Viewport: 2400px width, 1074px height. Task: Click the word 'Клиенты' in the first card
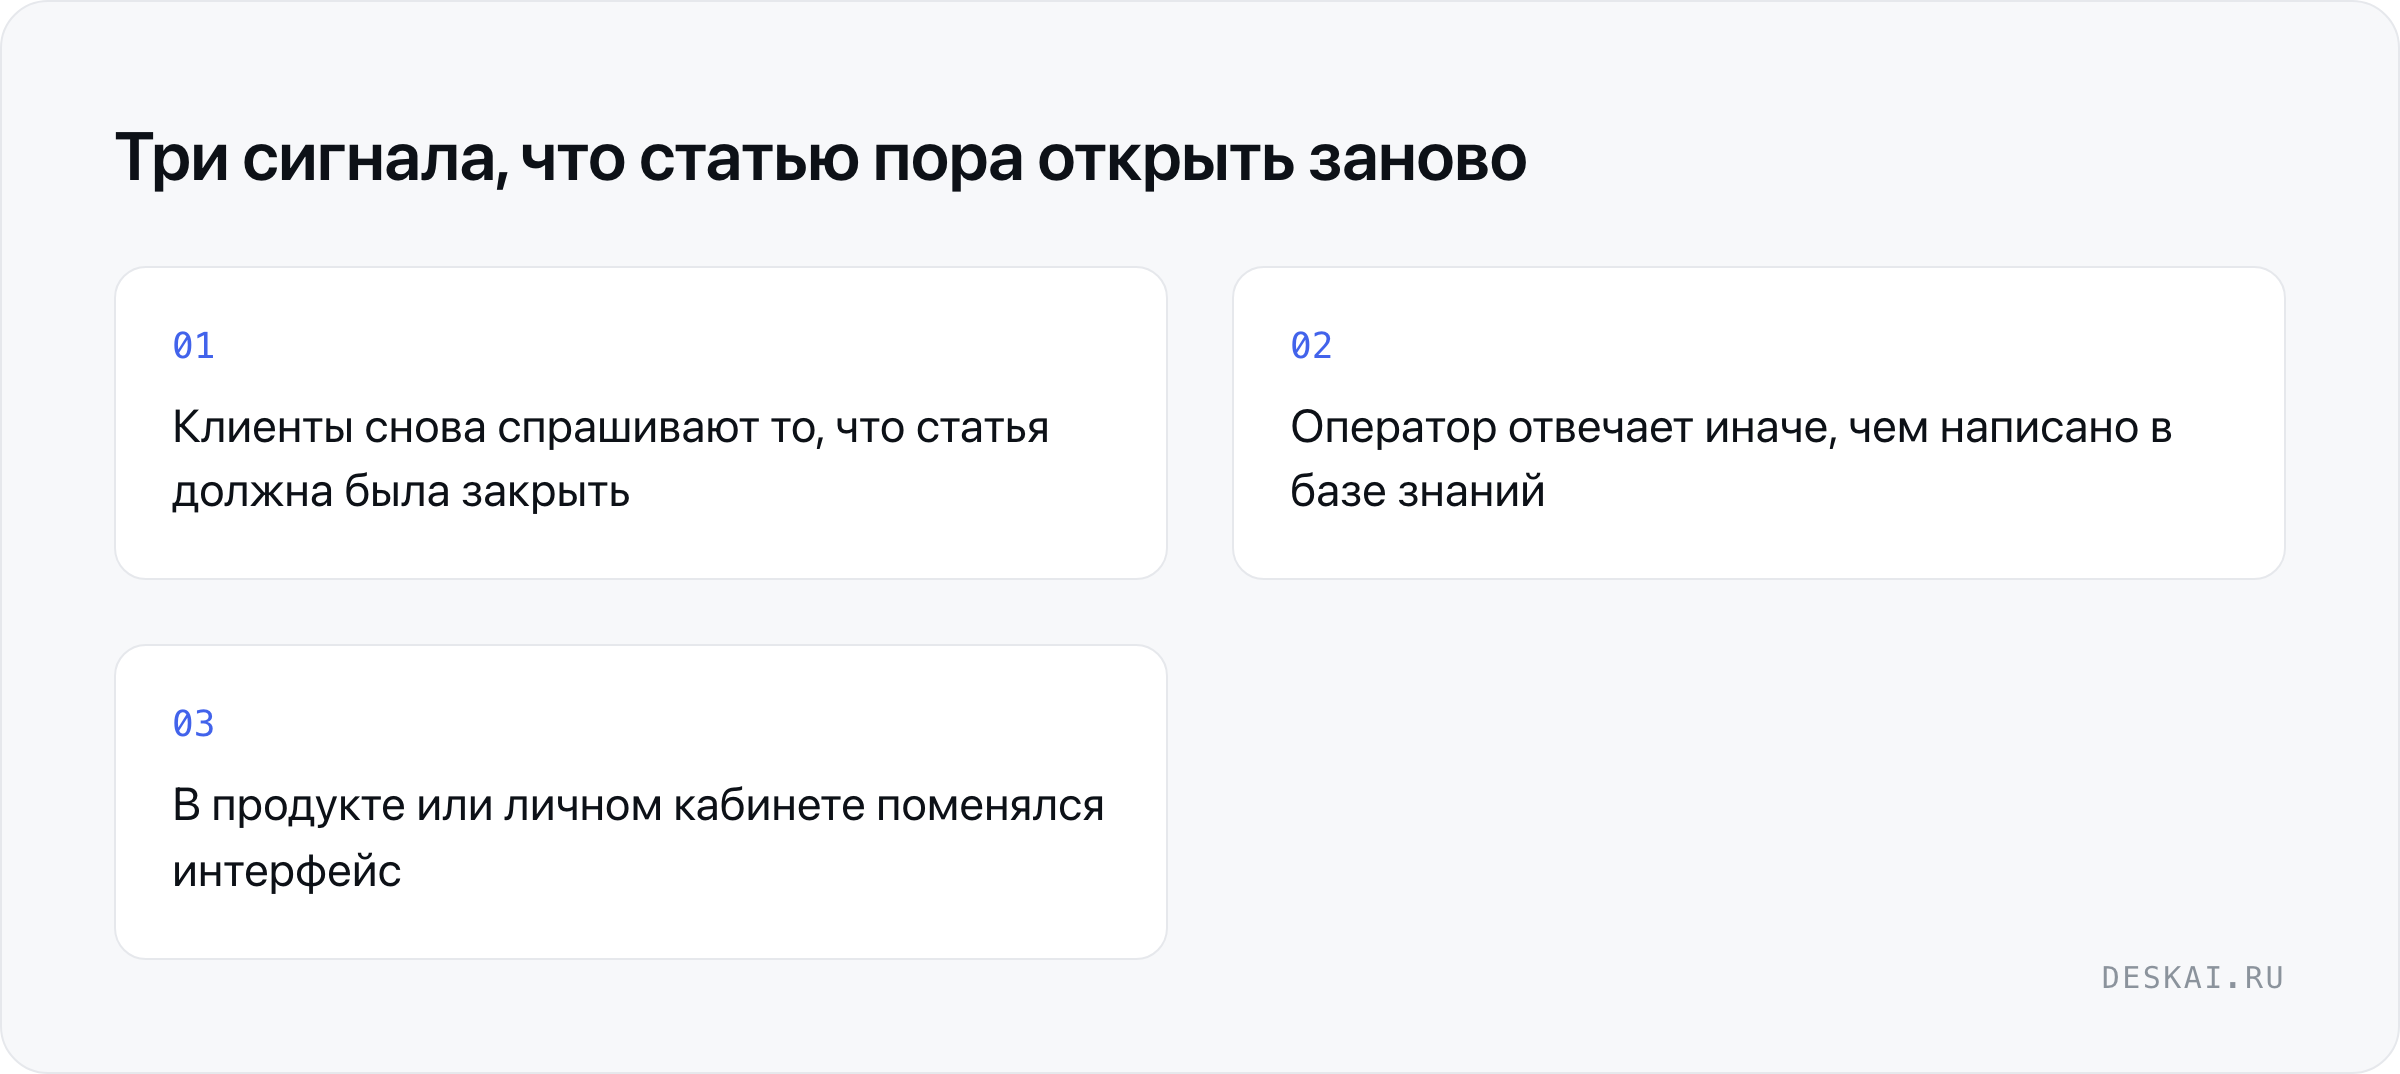(x=263, y=428)
